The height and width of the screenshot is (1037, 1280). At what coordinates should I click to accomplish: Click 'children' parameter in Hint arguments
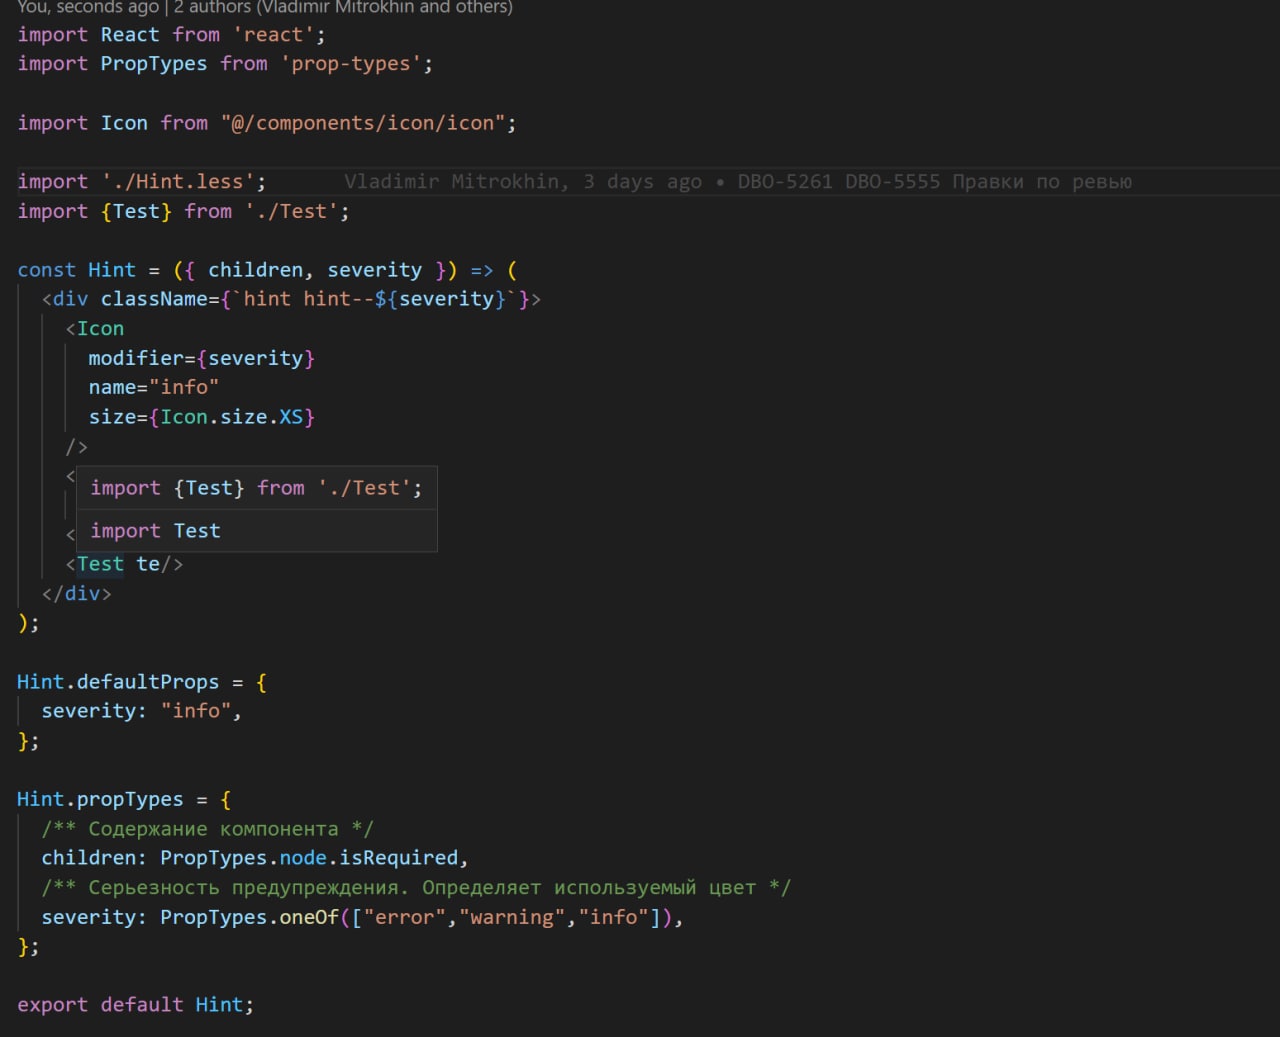click(255, 270)
